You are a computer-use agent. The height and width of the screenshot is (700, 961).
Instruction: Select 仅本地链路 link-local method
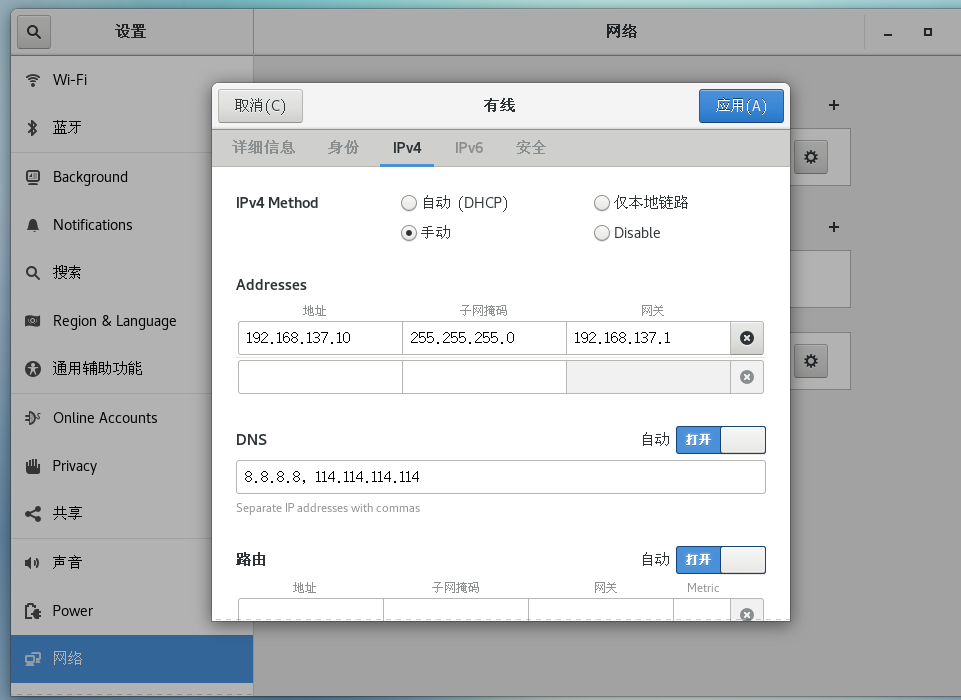(641, 202)
